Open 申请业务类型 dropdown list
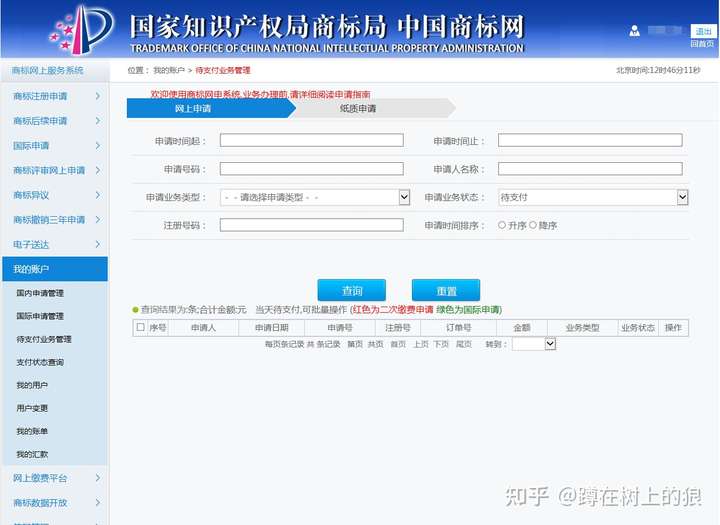The height and width of the screenshot is (525, 720). click(x=315, y=198)
